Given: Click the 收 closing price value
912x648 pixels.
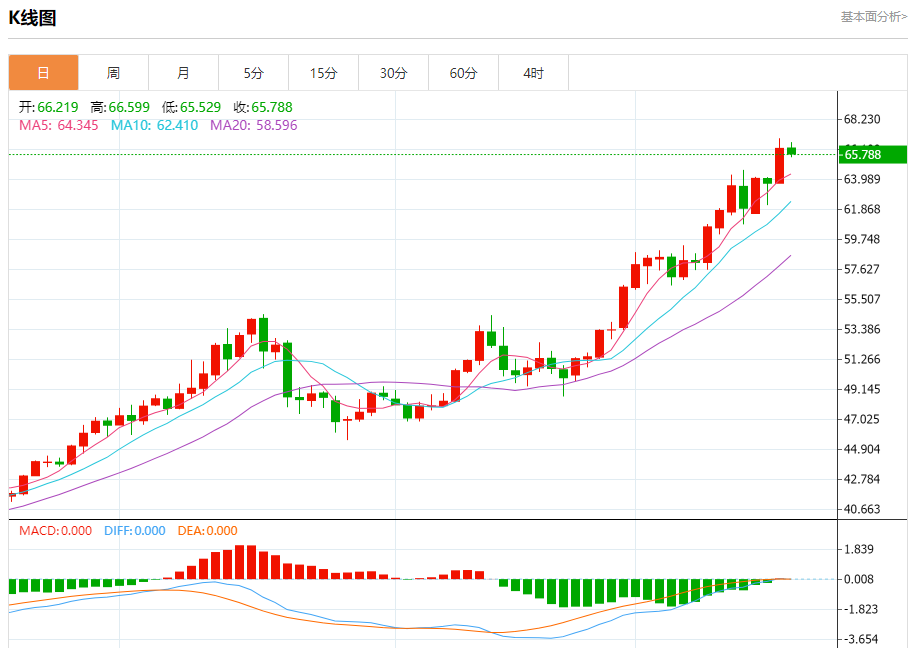Looking at the screenshot, I should (263, 107).
